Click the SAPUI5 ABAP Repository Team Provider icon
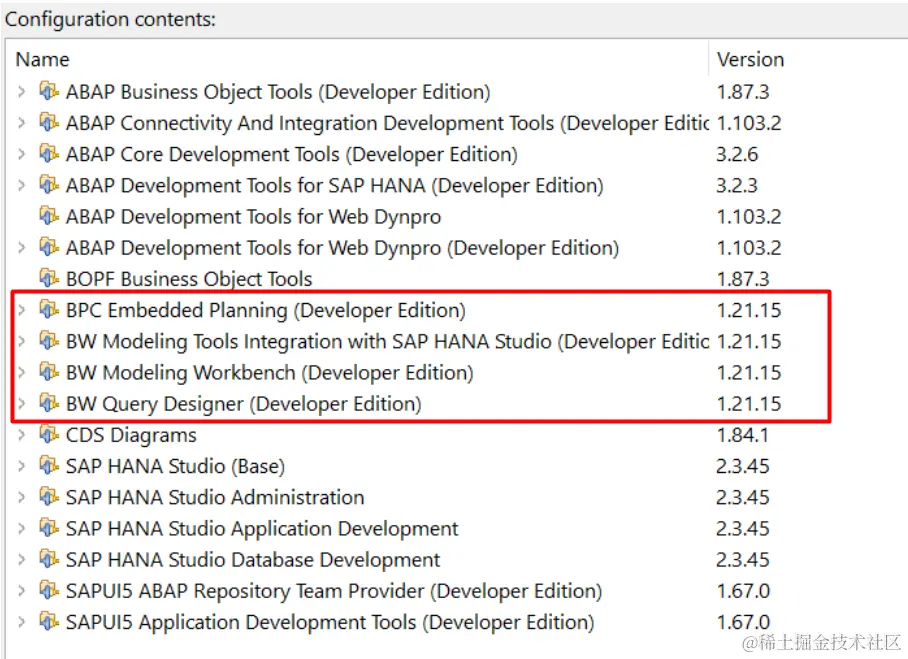The width and height of the screenshot is (908, 659). pos(47,591)
